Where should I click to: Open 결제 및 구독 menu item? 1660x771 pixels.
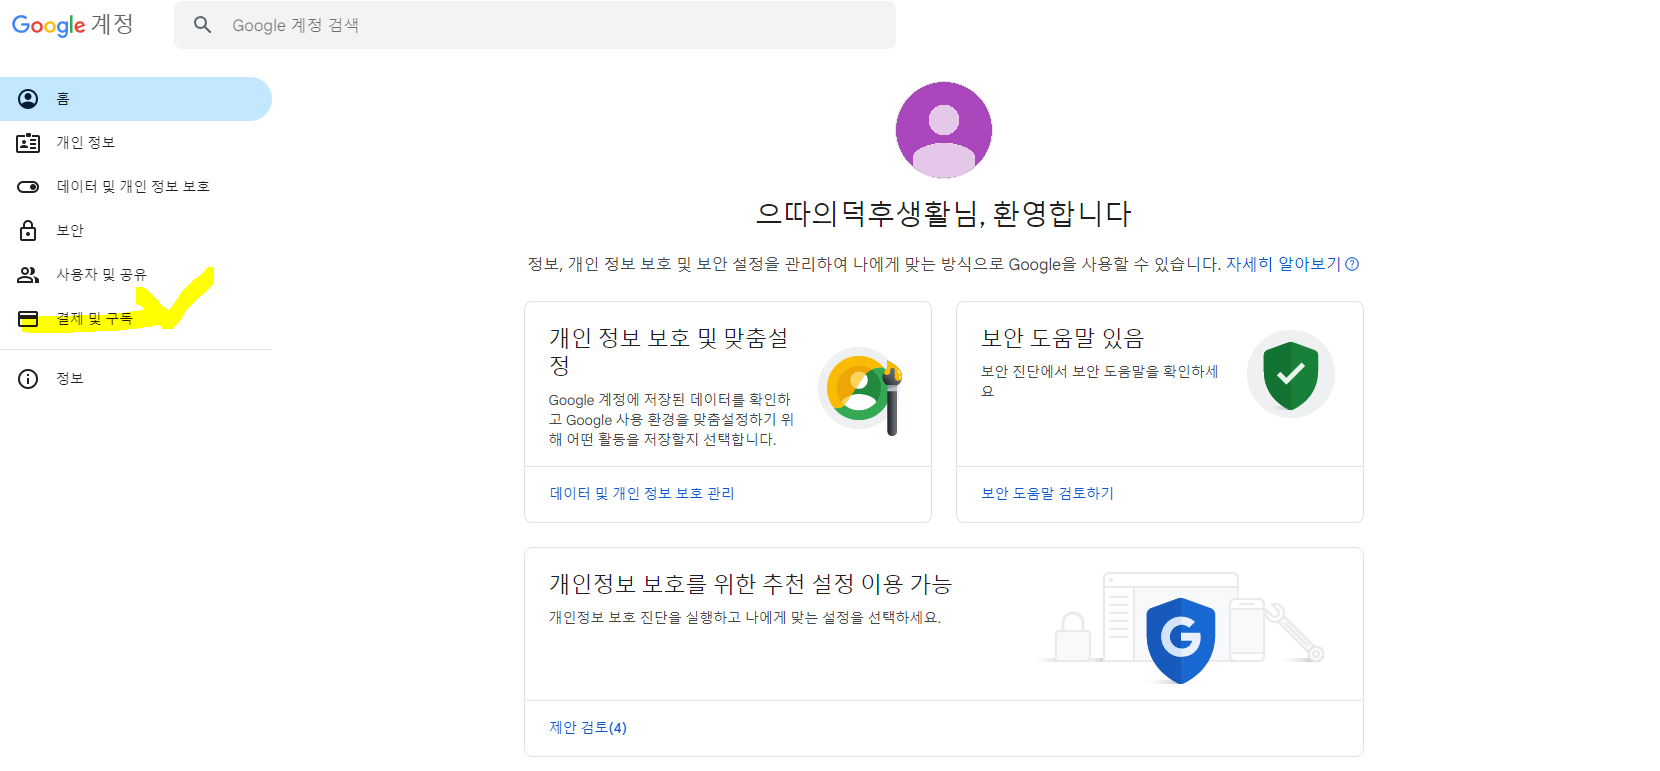pos(136,319)
